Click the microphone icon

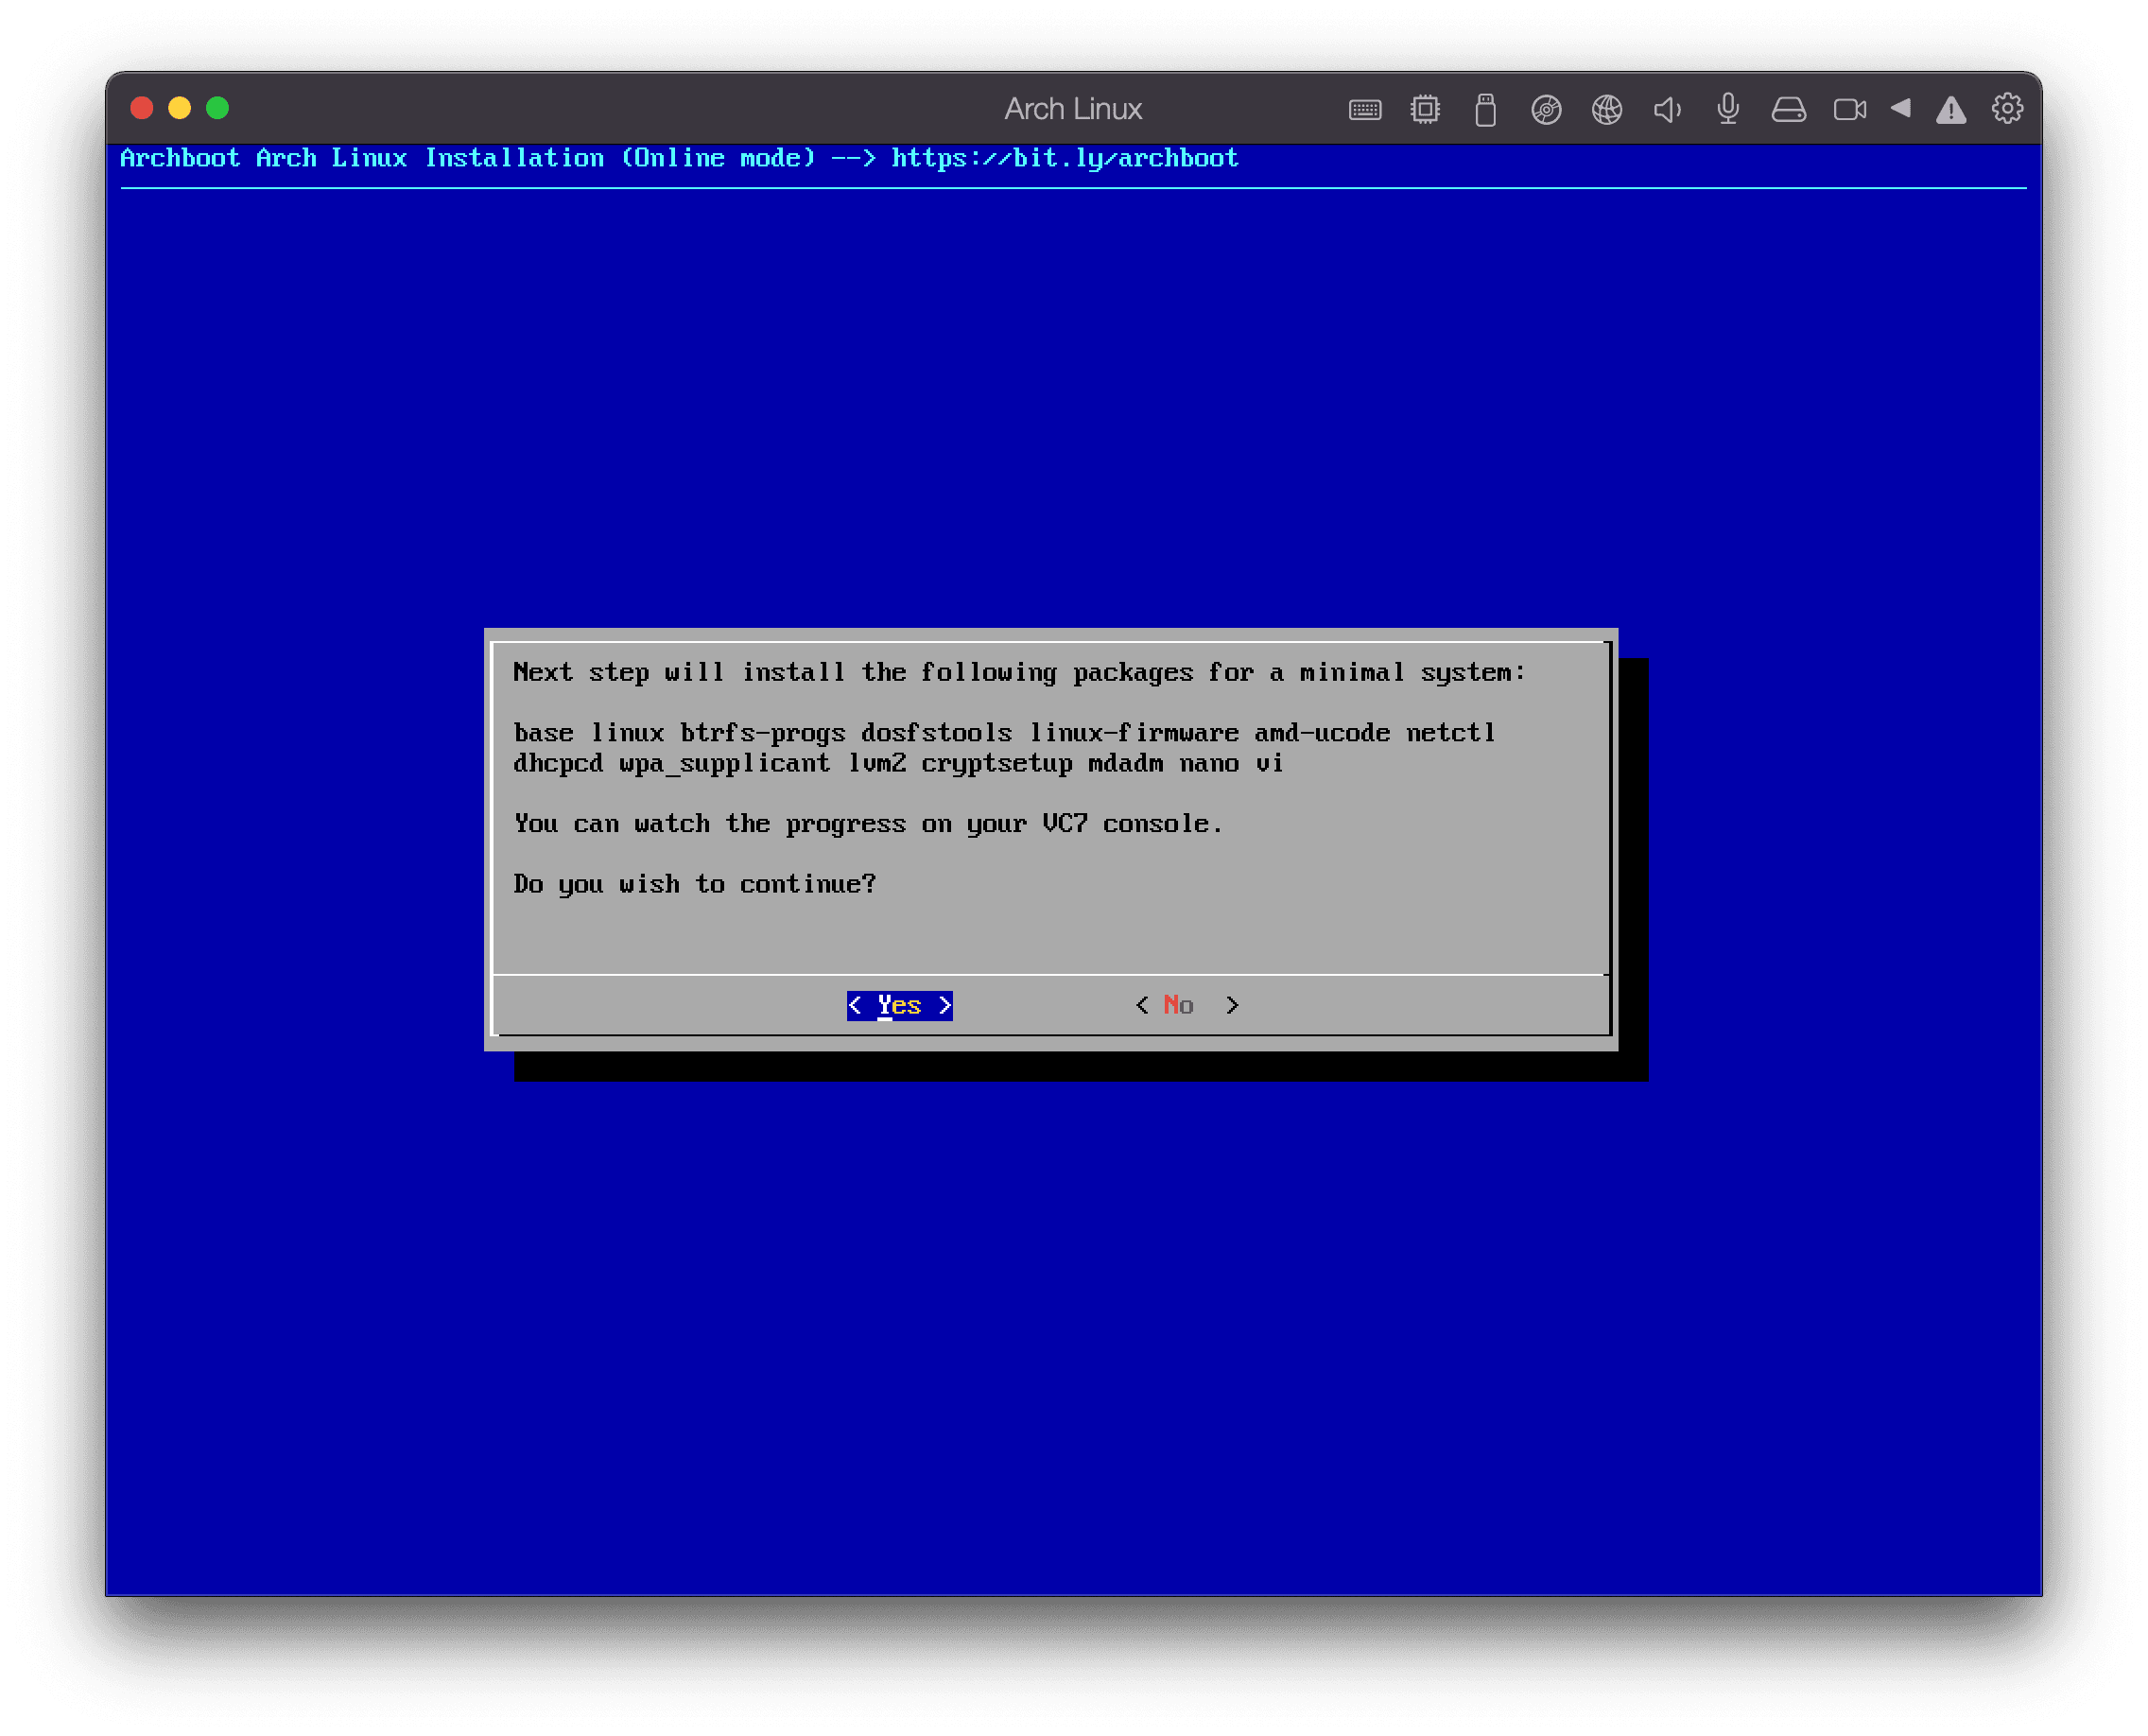(1728, 109)
